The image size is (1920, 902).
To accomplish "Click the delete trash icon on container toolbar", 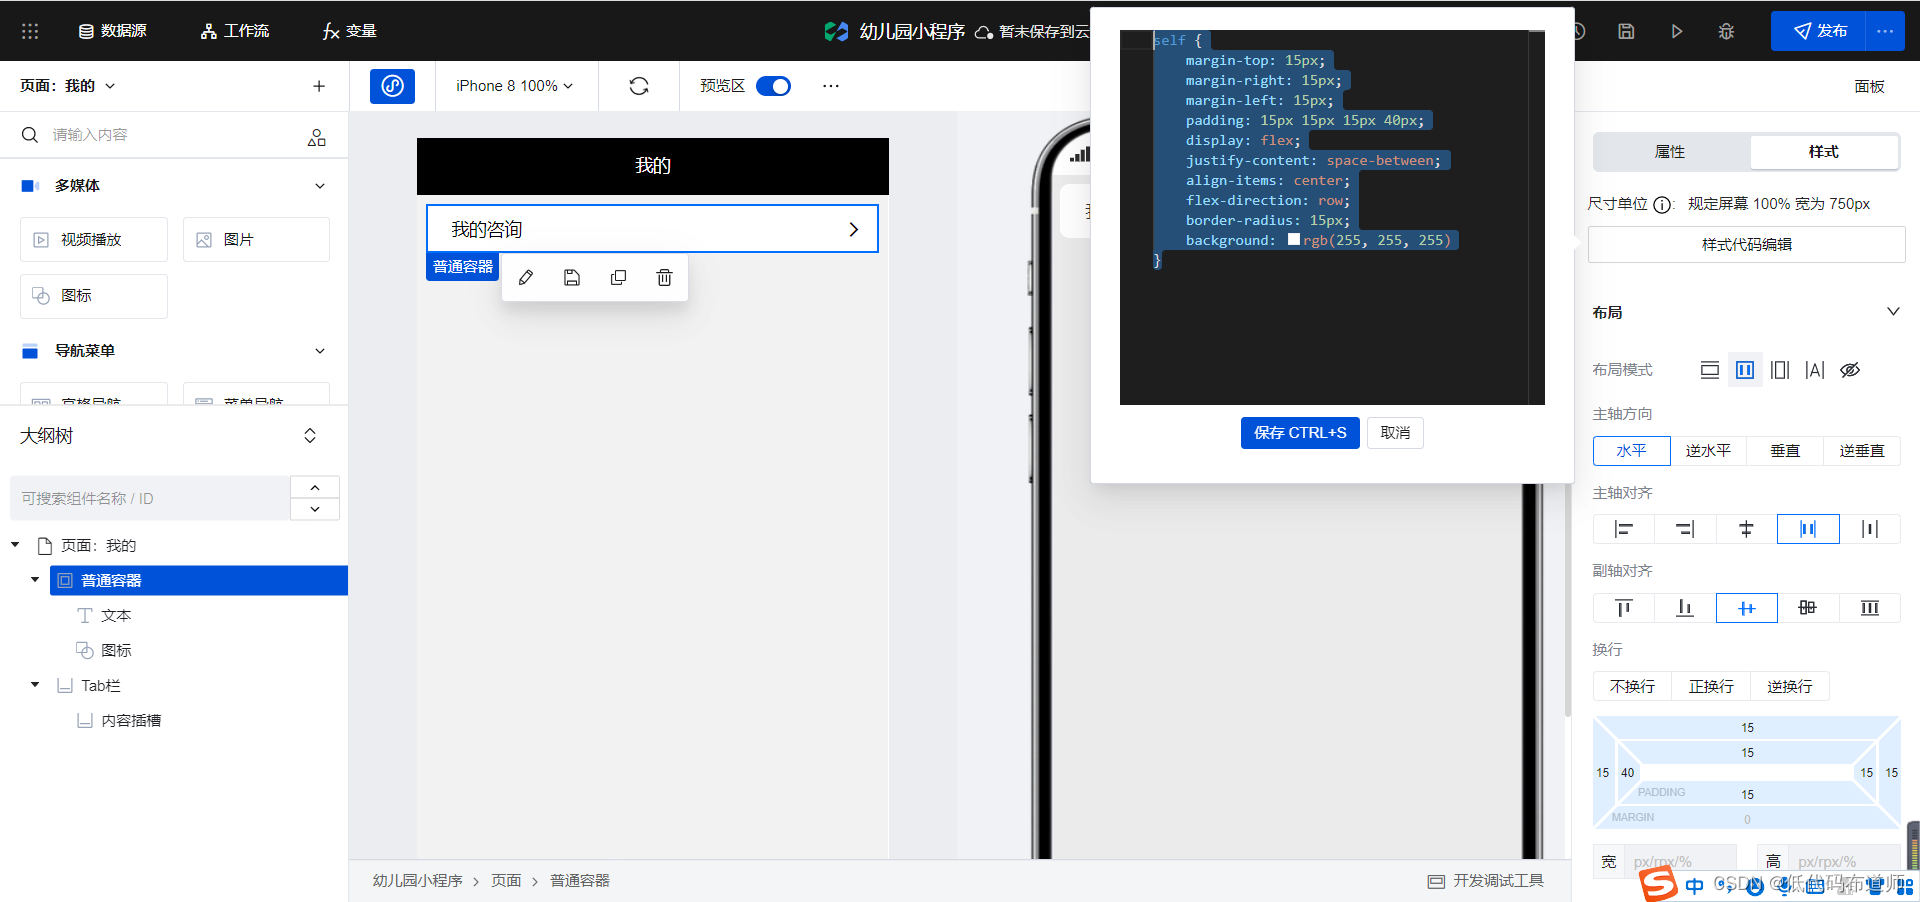I will [664, 278].
